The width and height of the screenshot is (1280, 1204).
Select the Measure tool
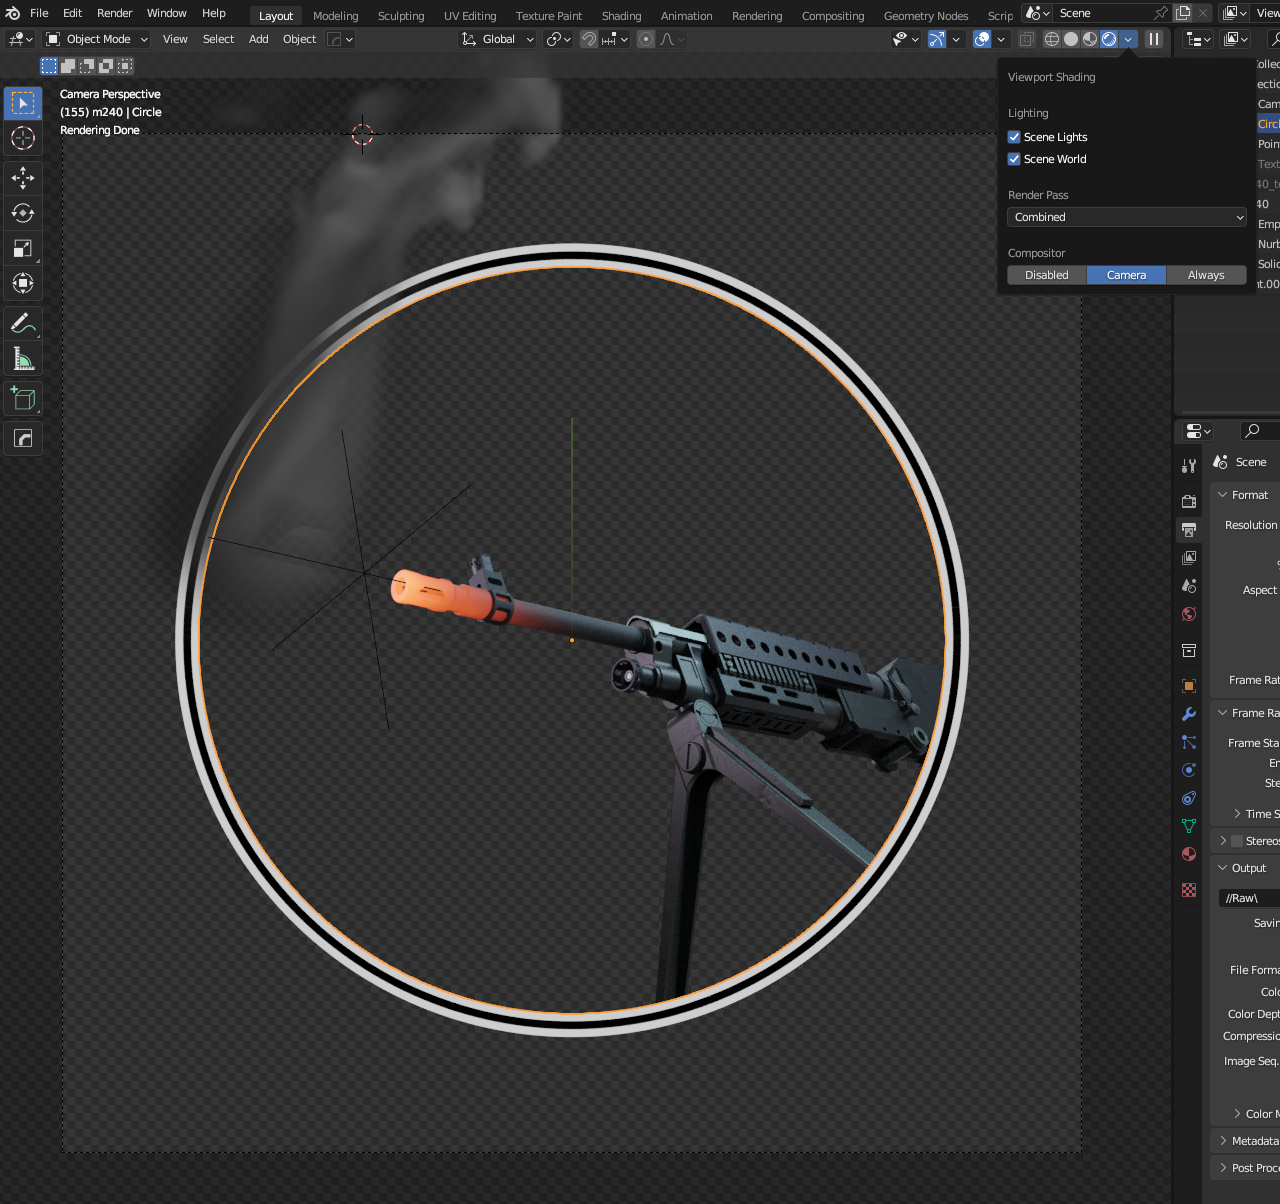click(23, 358)
